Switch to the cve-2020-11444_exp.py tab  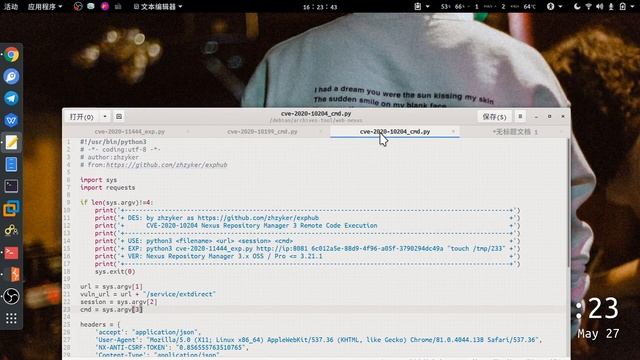(x=129, y=131)
